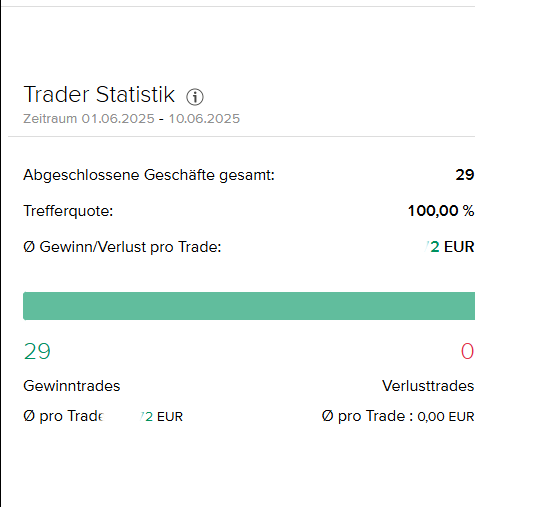Click the green win-rate progress bar

[x=249, y=306]
